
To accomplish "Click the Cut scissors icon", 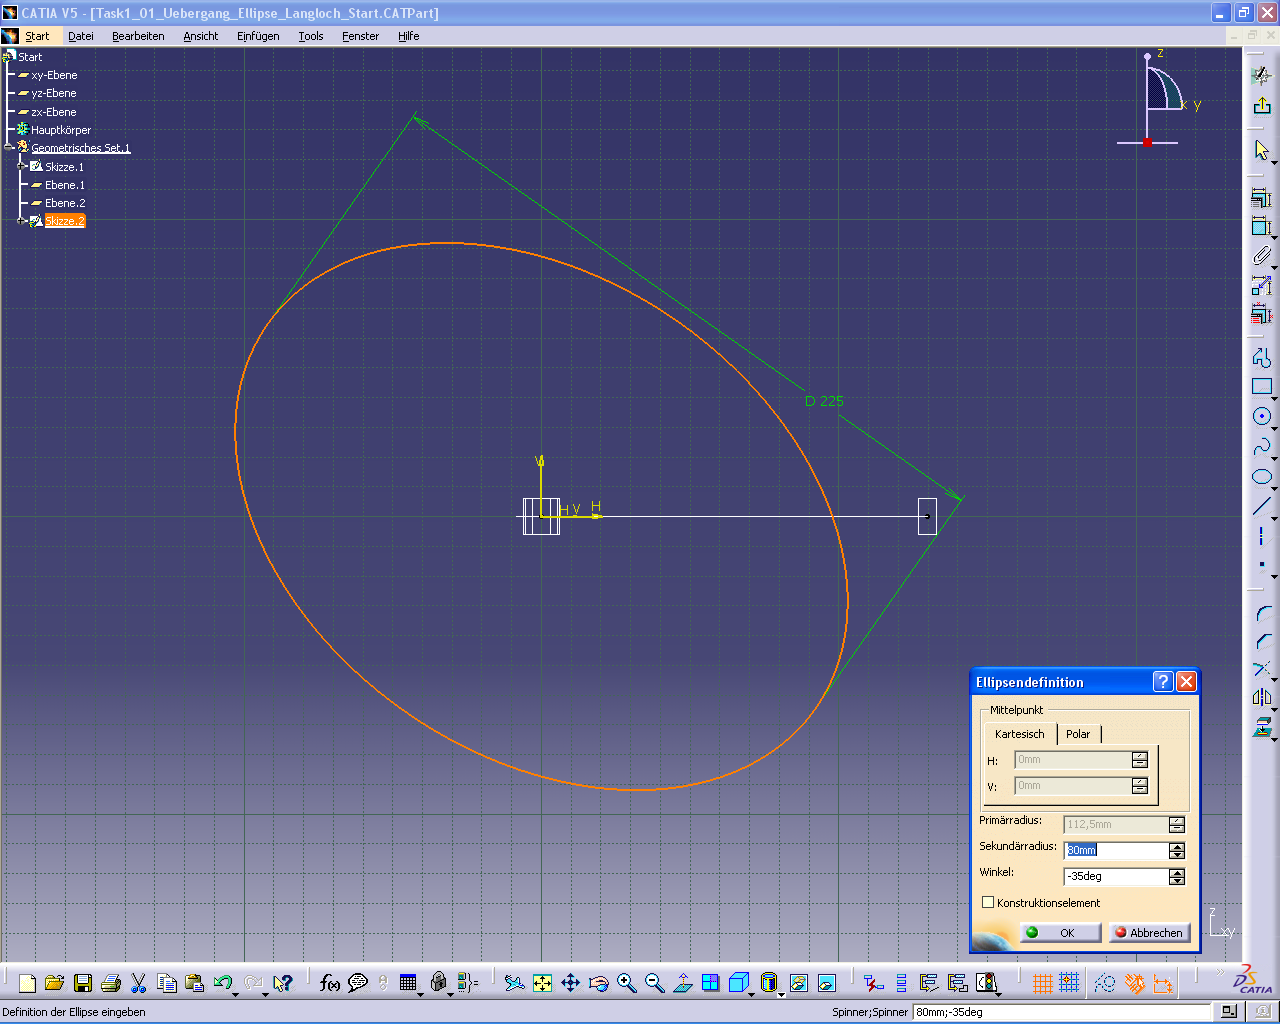I will (139, 983).
